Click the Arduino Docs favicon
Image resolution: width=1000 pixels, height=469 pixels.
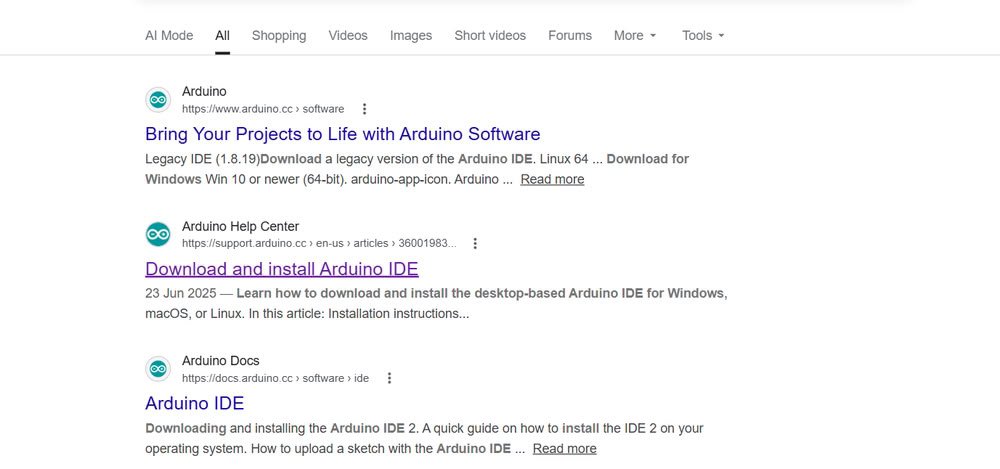(158, 369)
